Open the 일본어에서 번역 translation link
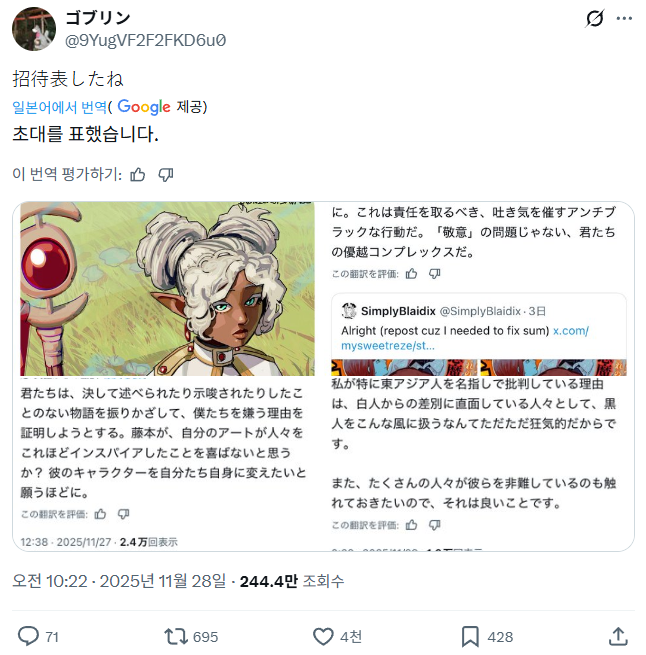This screenshot has height=655, width=646. pos(60,107)
